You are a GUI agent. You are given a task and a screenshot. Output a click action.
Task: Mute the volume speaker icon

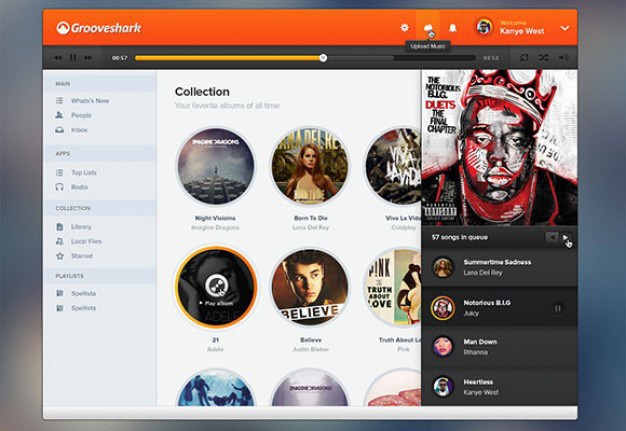563,58
